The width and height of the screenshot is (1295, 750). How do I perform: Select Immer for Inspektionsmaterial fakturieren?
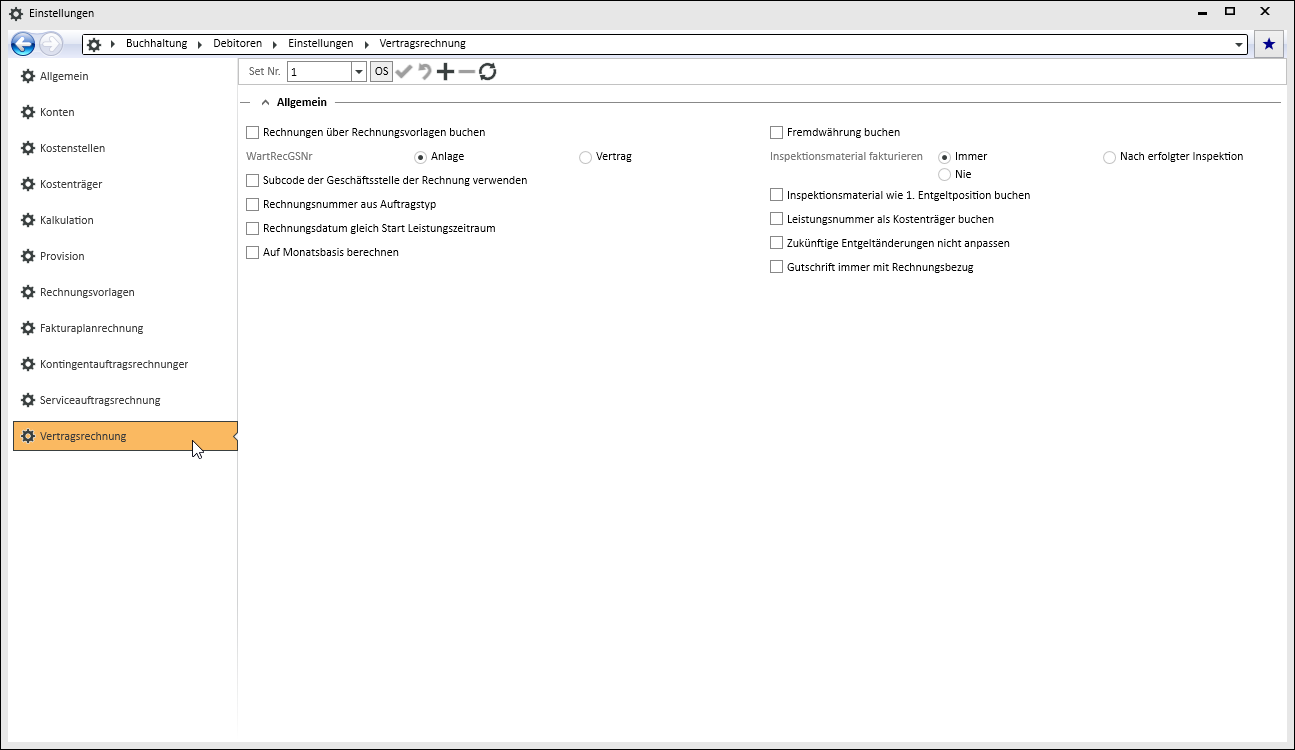point(944,157)
